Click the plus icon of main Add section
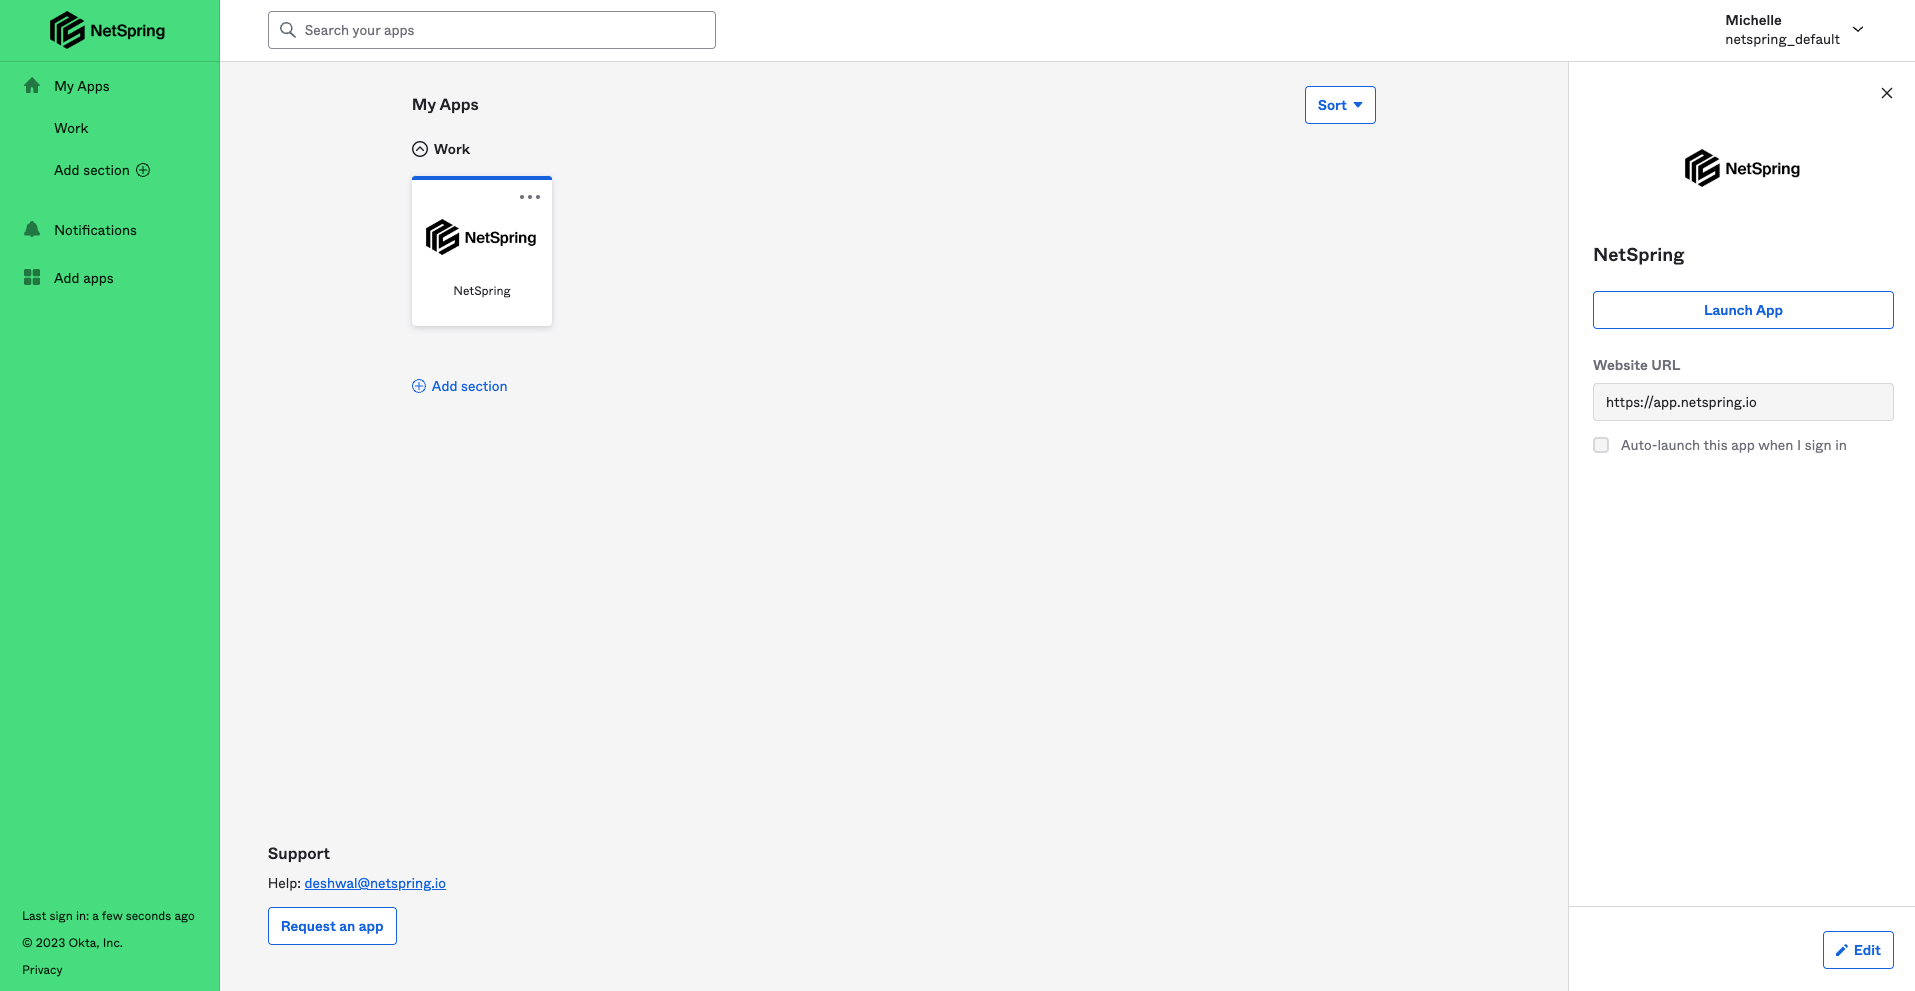This screenshot has height=991, width=1915. tap(419, 386)
